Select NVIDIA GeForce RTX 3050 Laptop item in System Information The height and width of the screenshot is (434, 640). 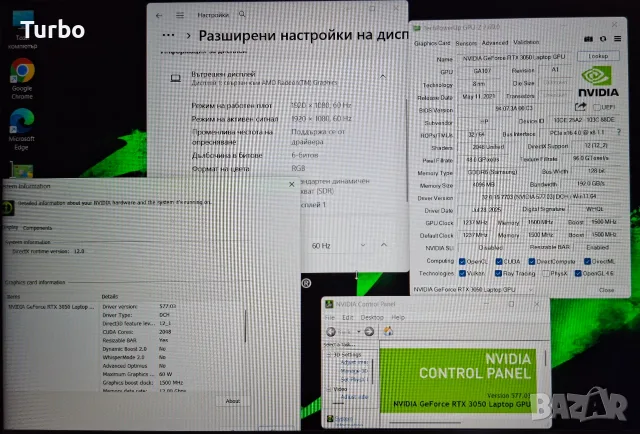[51, 307]
